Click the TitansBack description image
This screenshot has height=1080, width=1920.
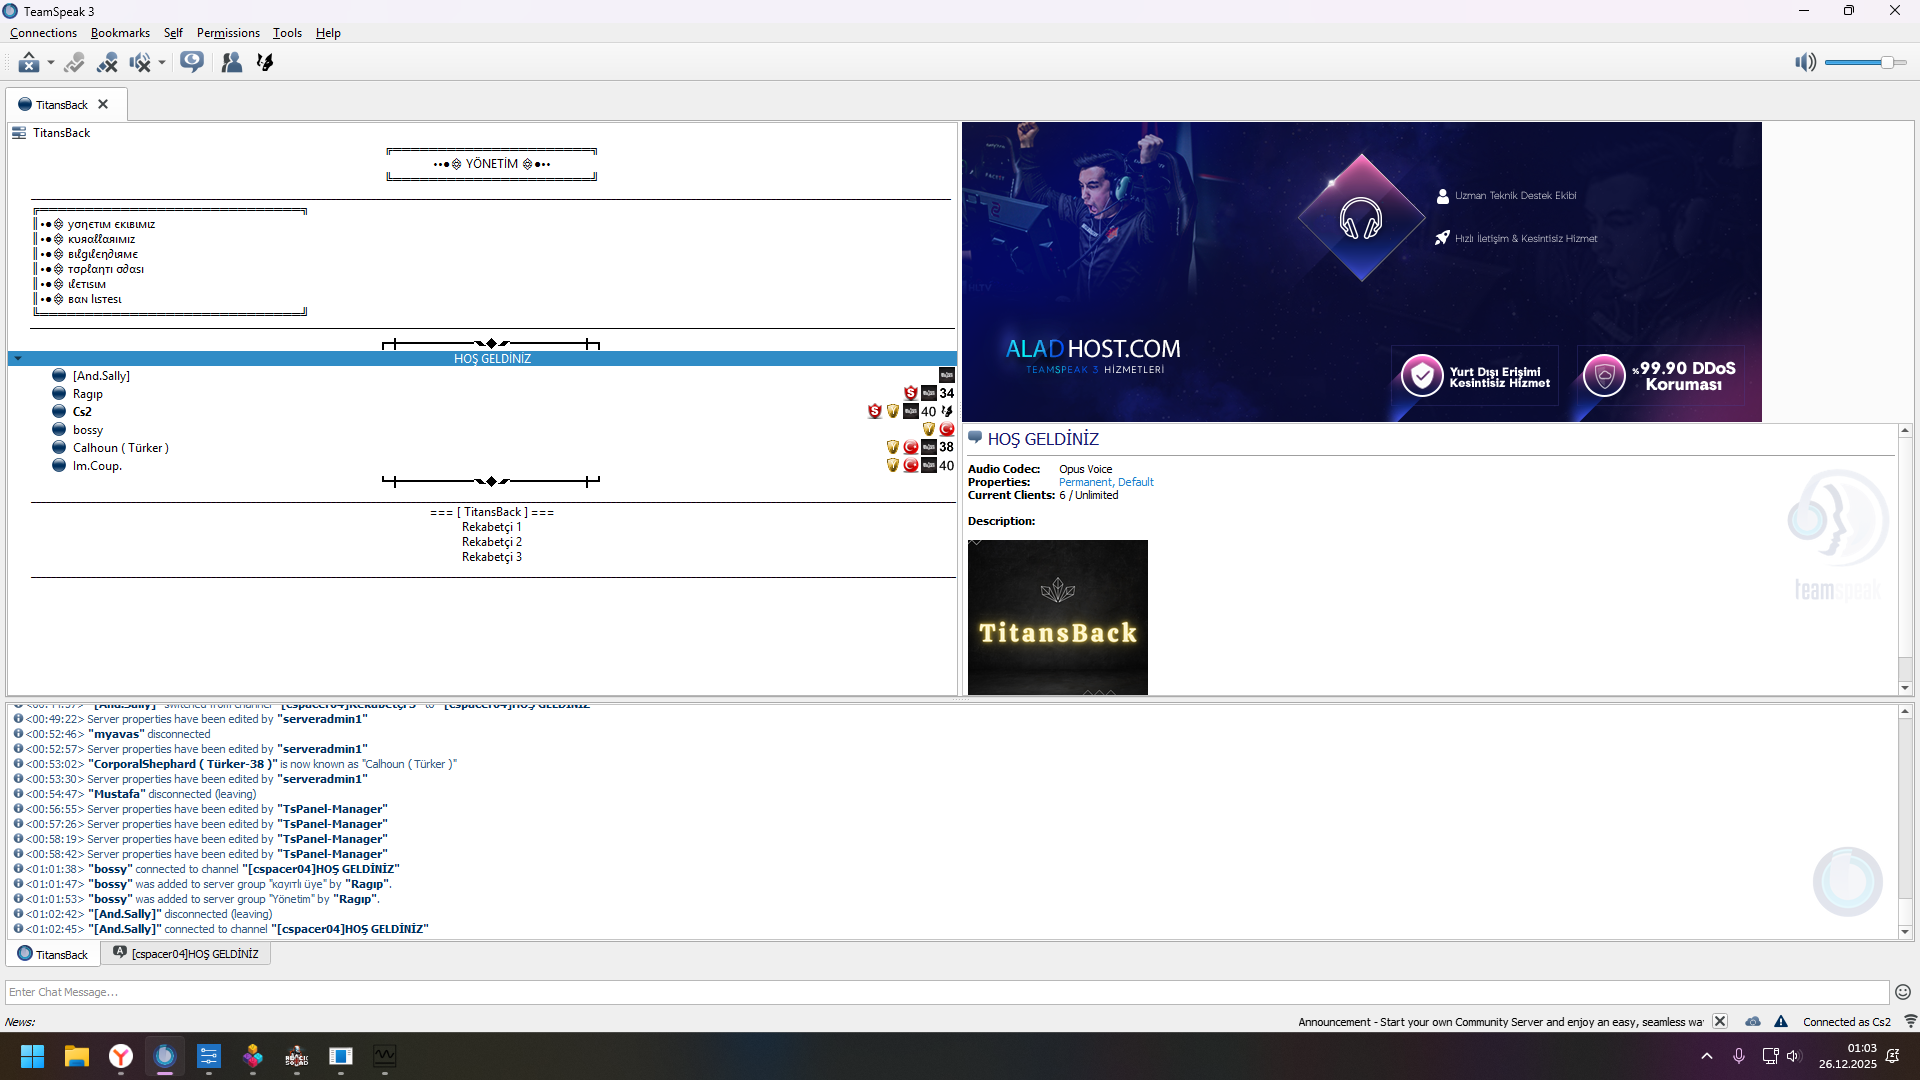(1058, 618)
